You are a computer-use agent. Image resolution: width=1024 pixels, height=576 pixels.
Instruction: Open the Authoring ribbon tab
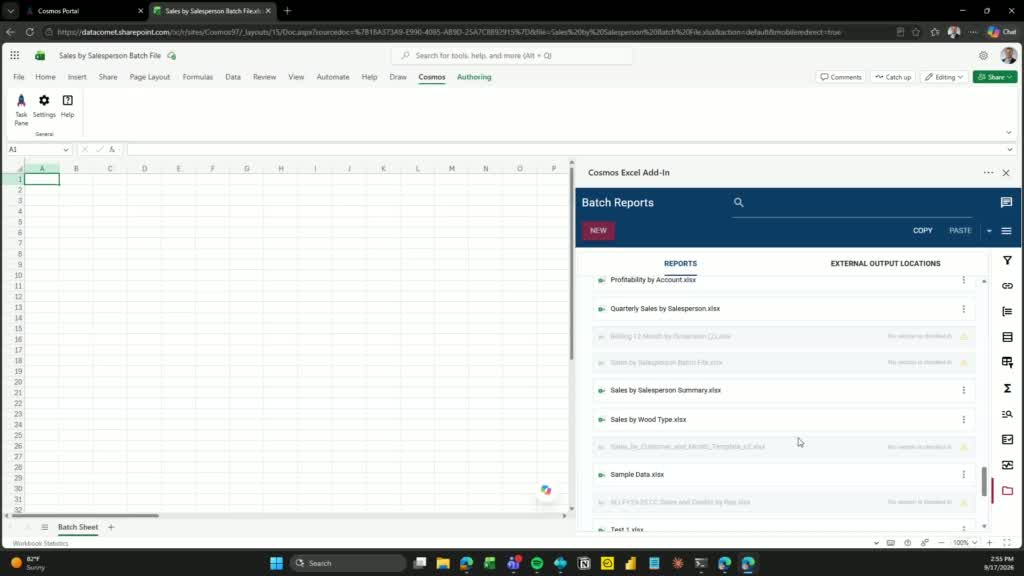[x=474, y=77]
